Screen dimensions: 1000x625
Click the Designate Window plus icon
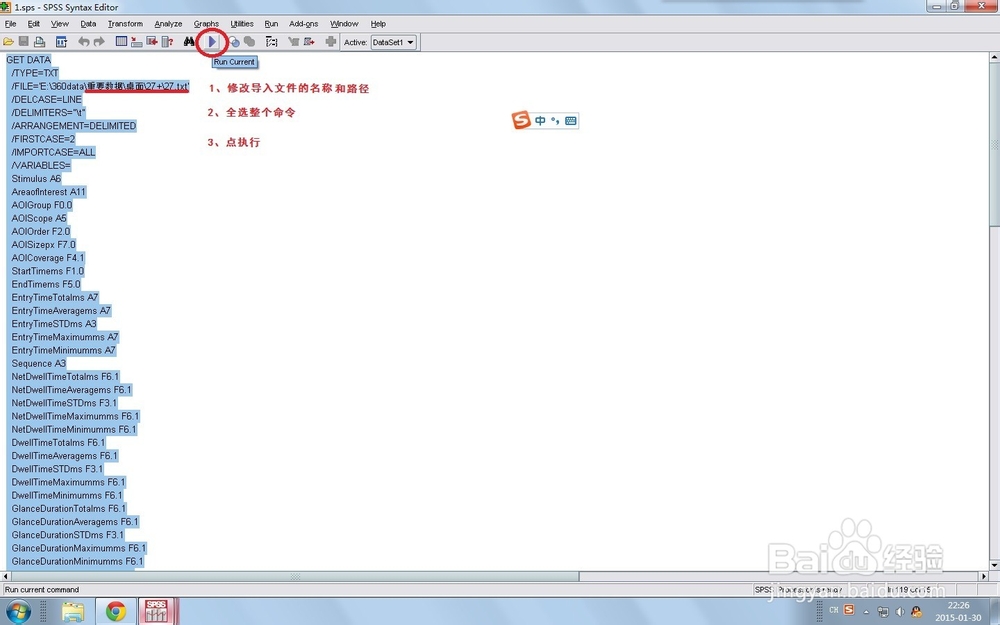pos(330,42)
